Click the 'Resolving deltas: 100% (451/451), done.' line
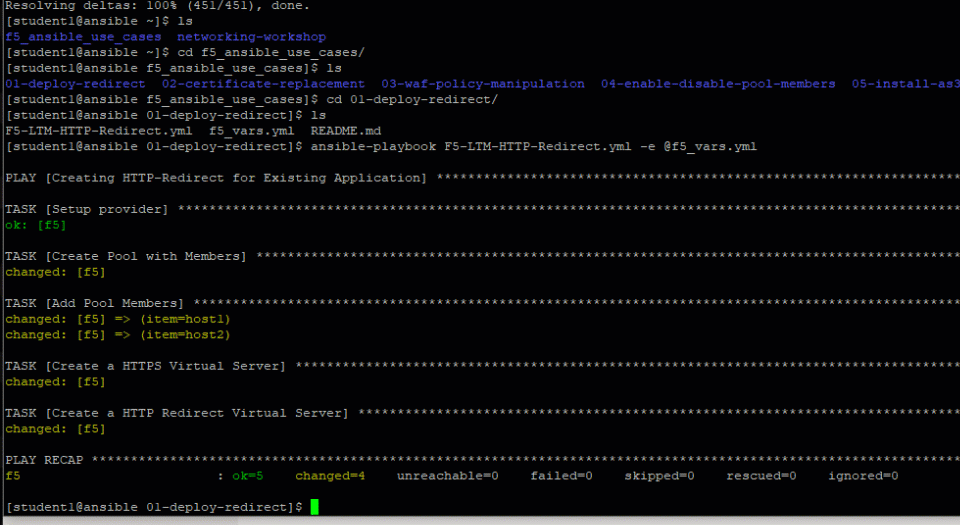Screen dimensions: 960x525 click(157, 6)
